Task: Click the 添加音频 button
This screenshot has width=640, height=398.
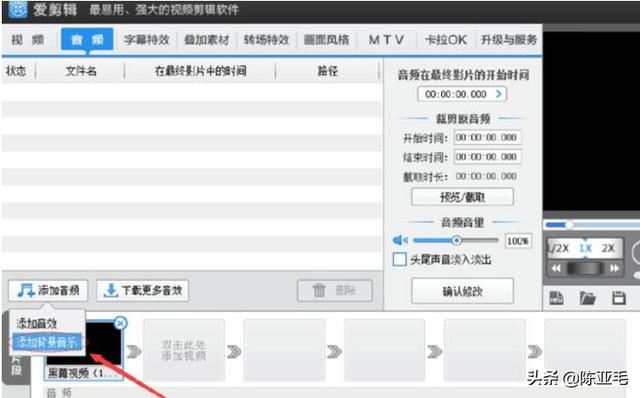Action: click(48, 291)
